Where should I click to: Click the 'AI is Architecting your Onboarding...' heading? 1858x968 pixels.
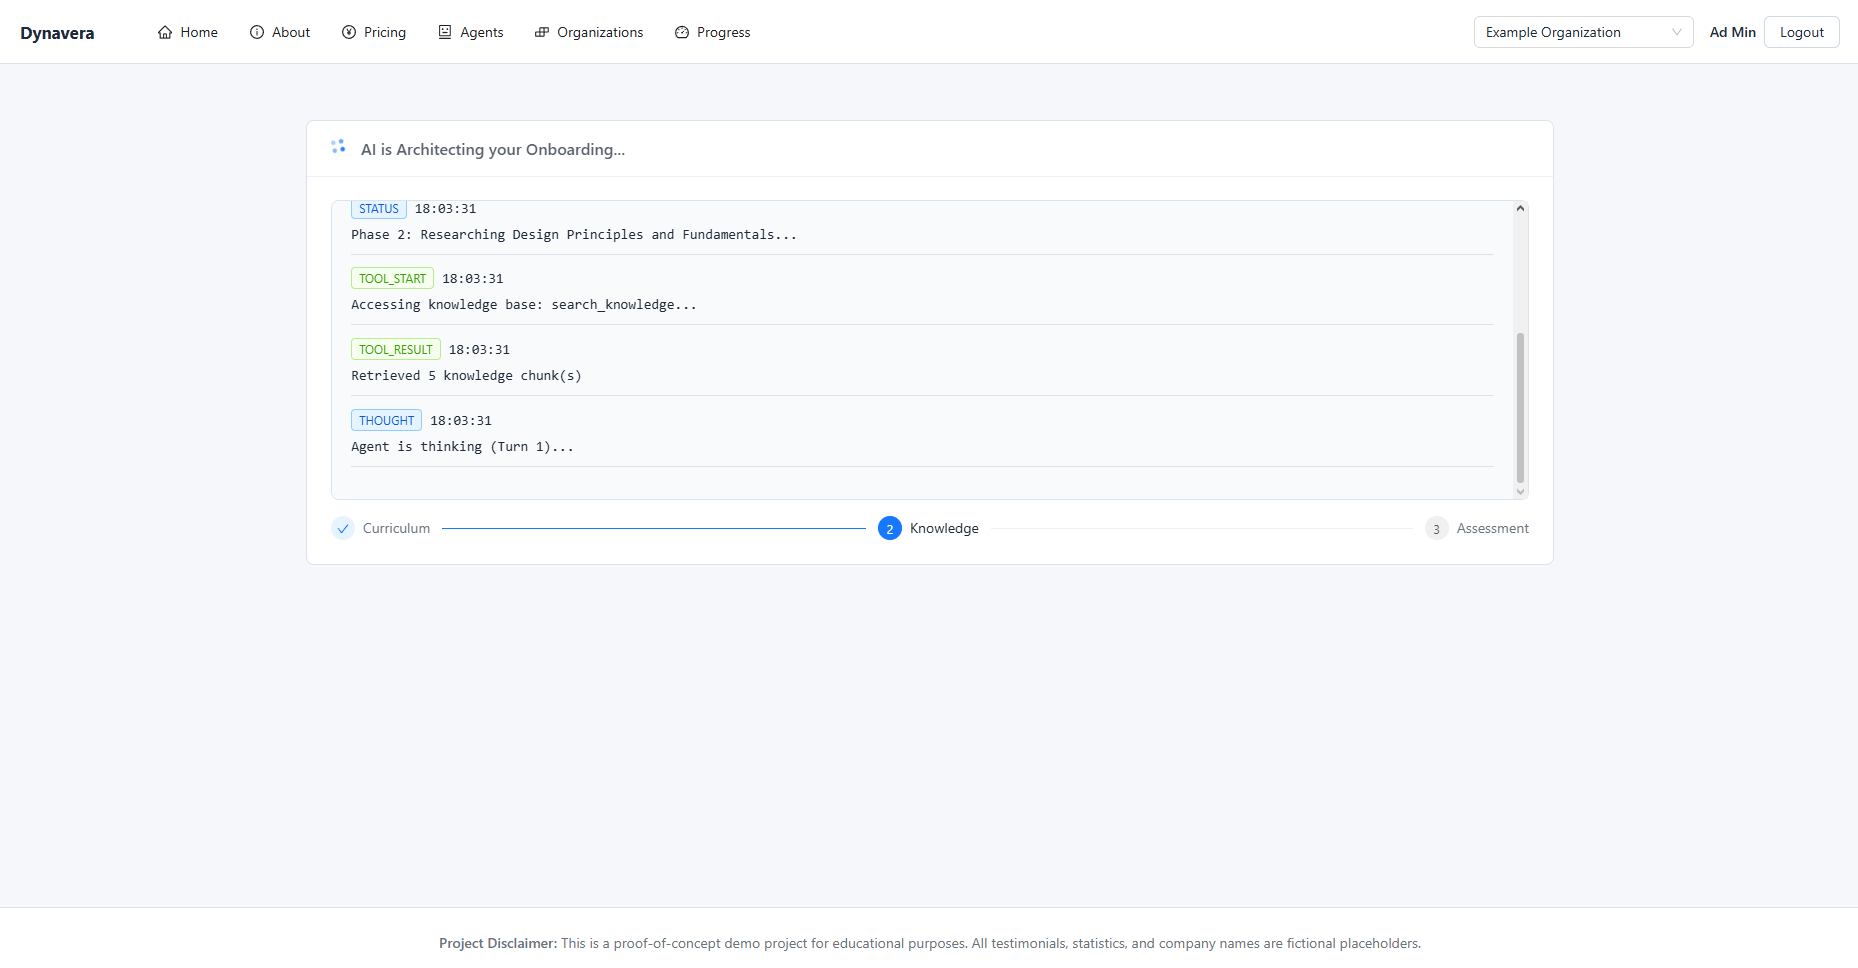point(493,149)
